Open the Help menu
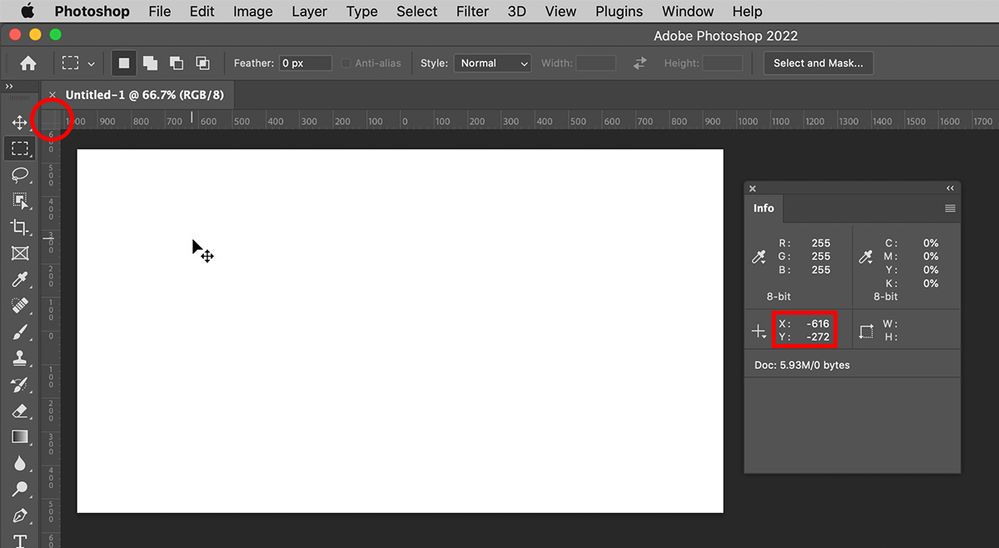Viewport: 999px width, 548px height. pos(747,11)
